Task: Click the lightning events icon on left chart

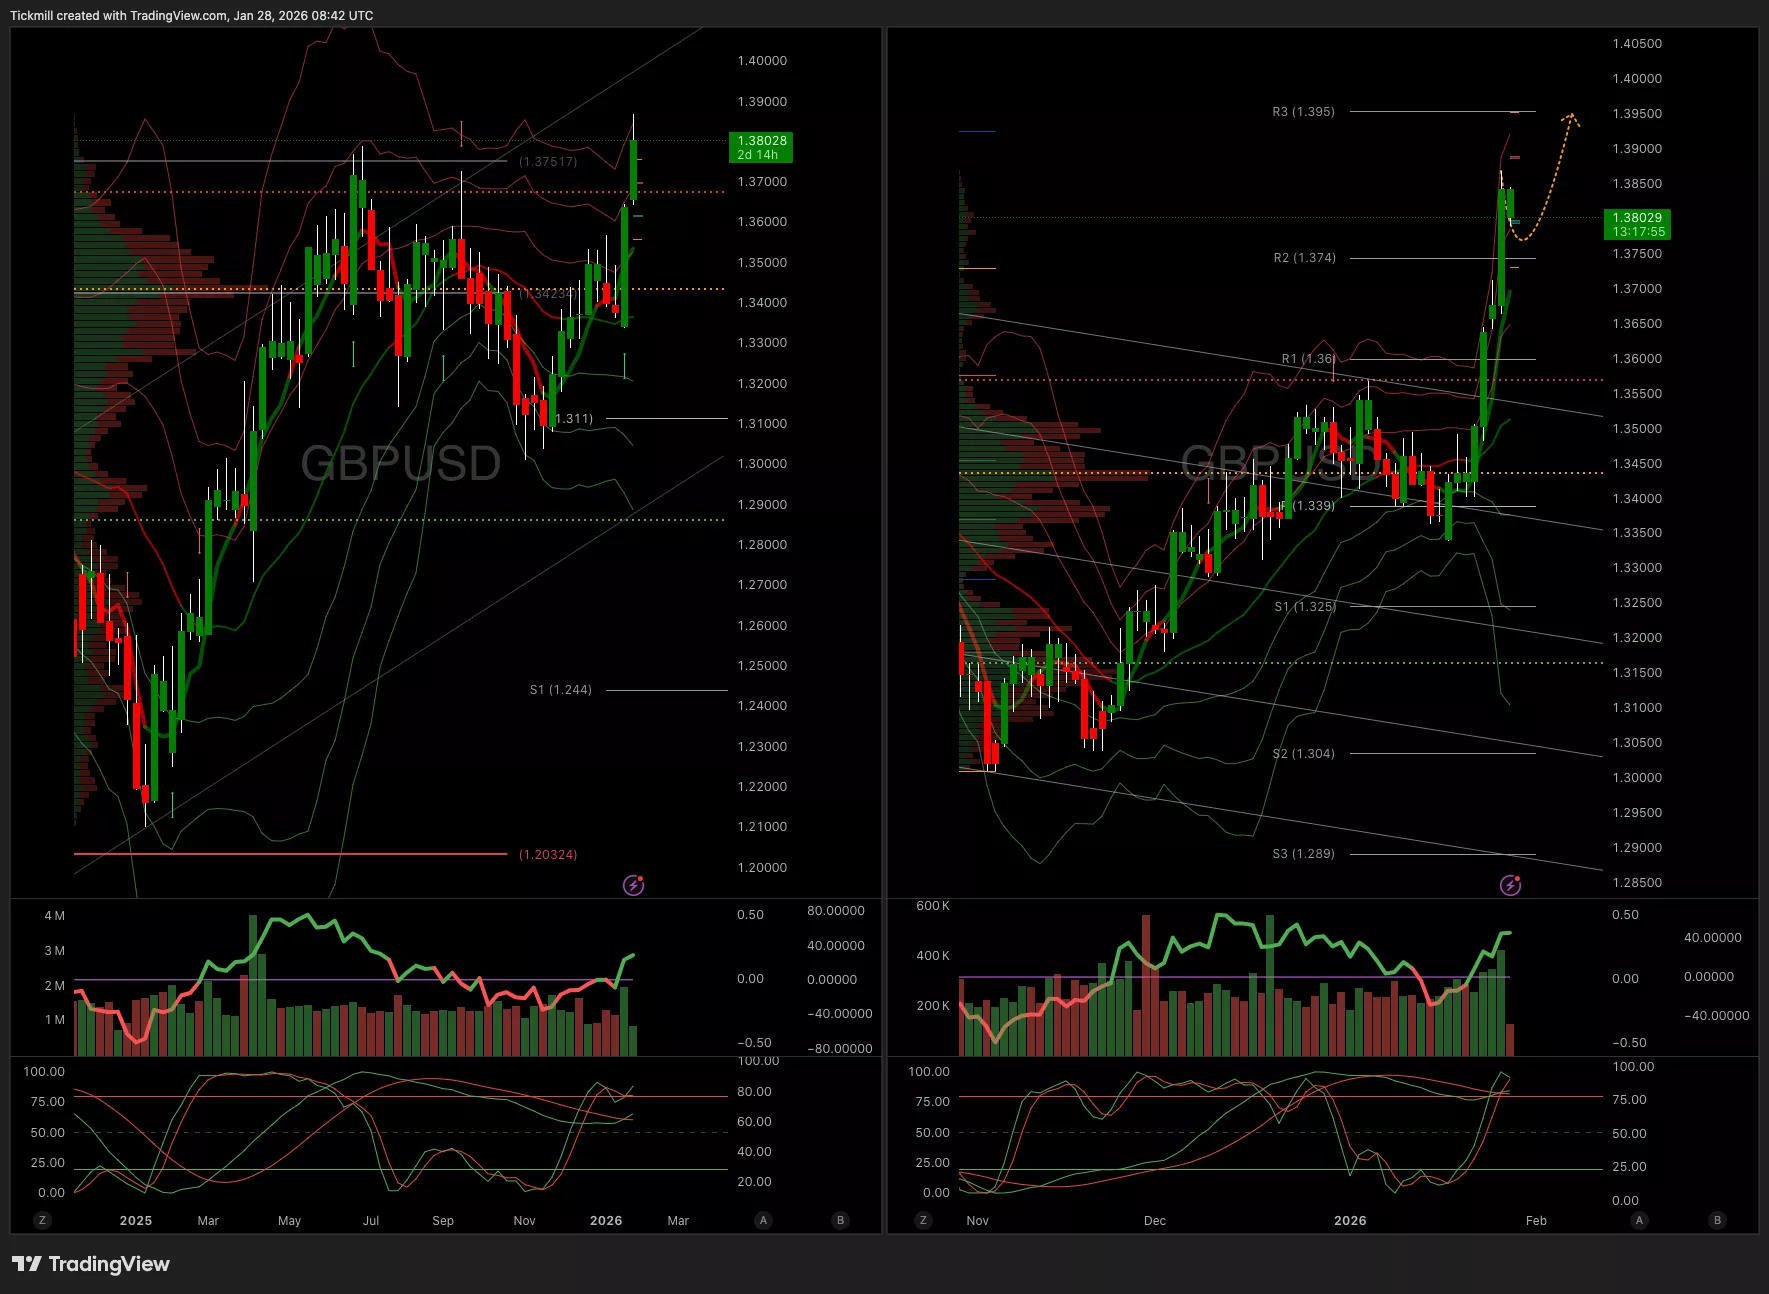Action: 633,885
